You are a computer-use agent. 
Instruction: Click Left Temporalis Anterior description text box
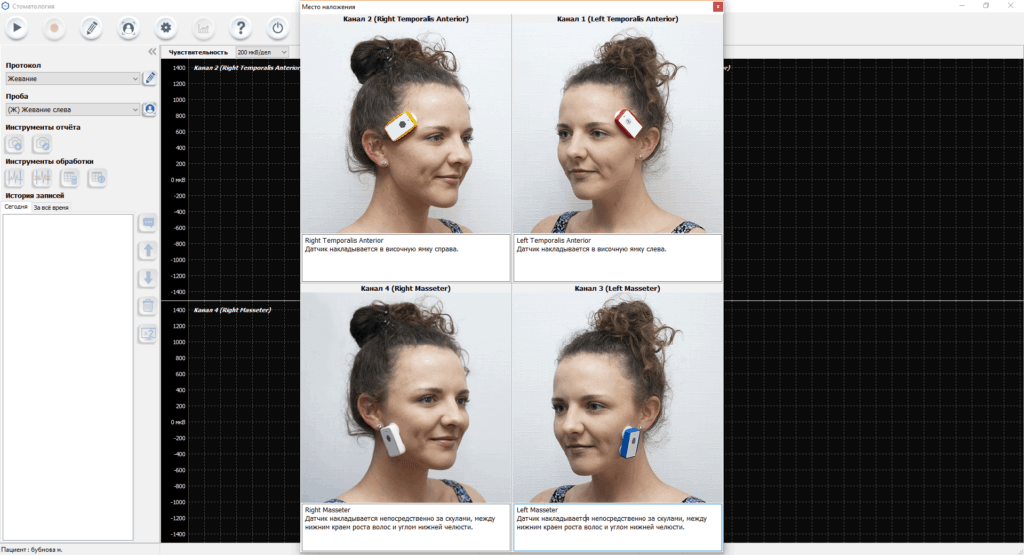[x=617, y=258]
